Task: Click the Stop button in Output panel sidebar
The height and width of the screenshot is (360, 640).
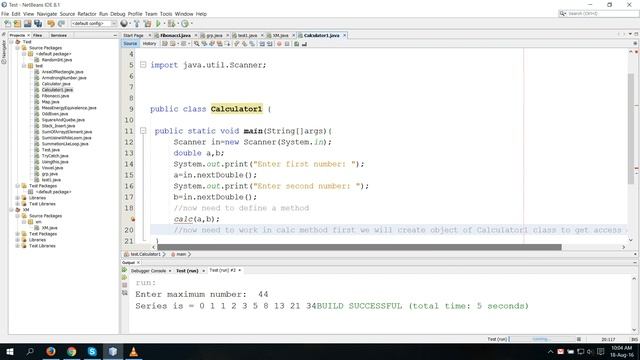Action: [x=124, y=285]
